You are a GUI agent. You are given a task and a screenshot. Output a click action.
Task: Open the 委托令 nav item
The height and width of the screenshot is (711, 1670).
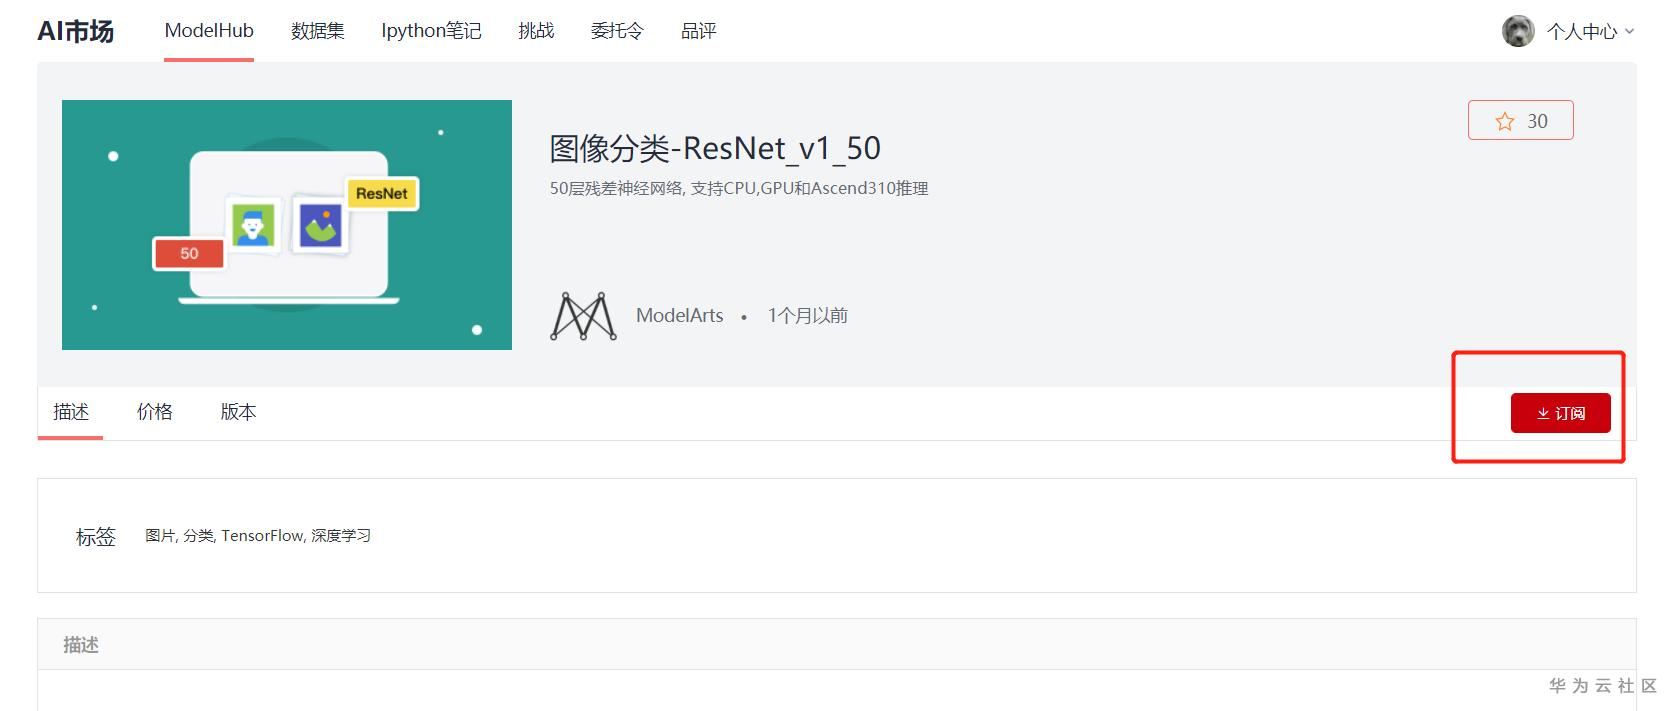(x=617, y=31)
